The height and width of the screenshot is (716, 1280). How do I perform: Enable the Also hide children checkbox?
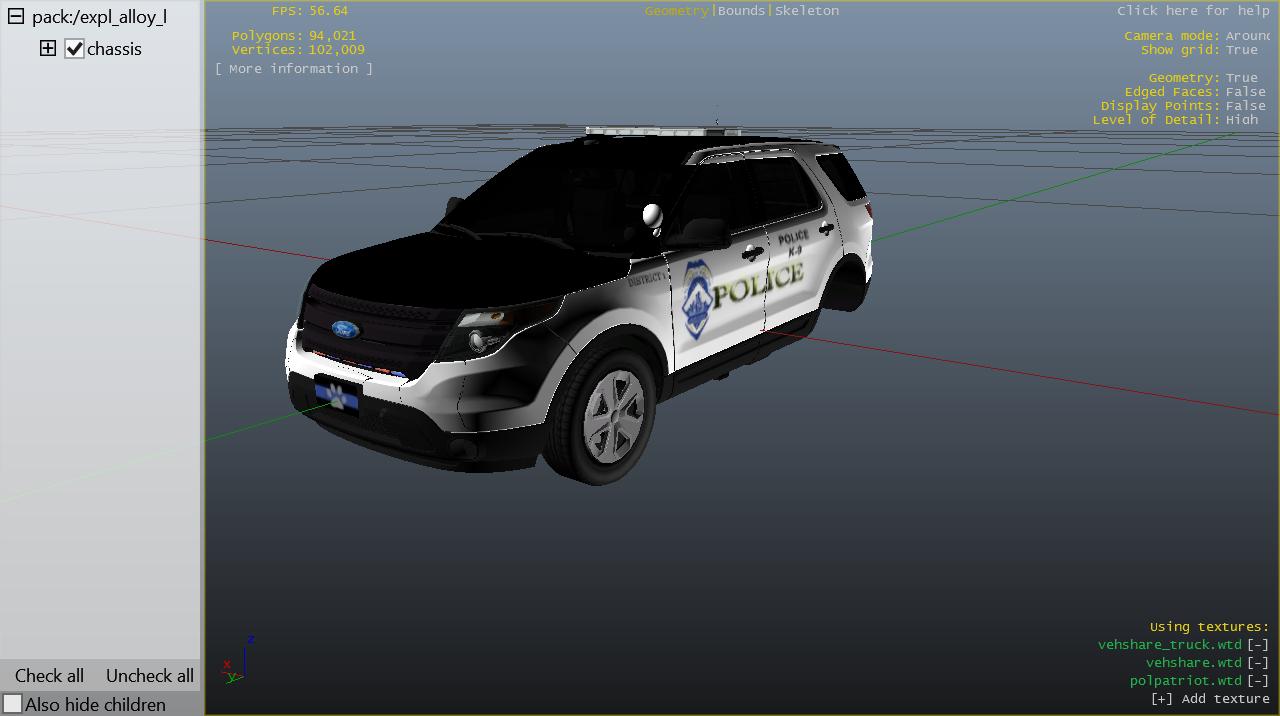[13, 704]
